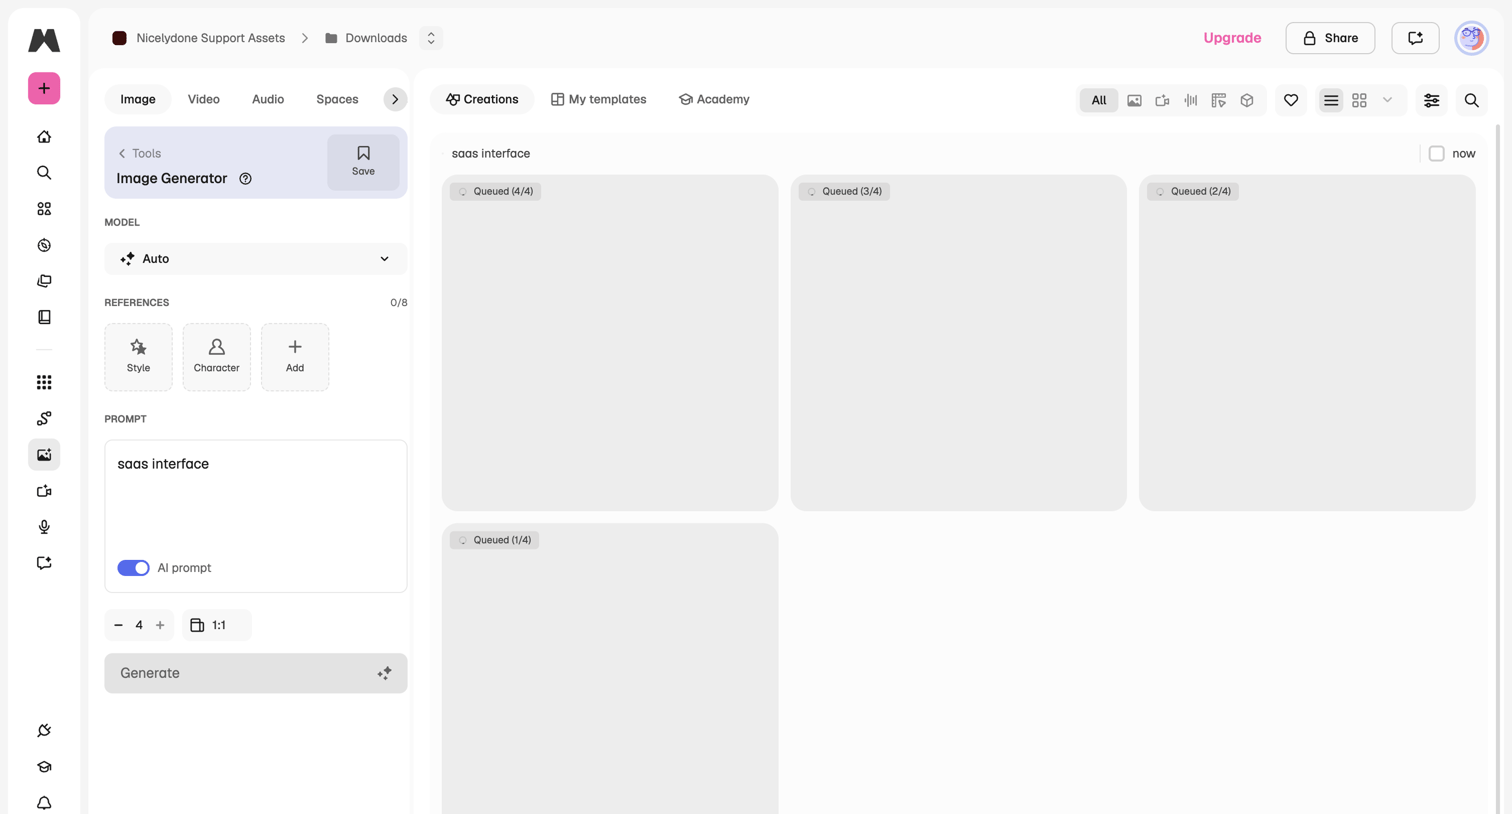Click the pink plus create button

tap(44, 88)
